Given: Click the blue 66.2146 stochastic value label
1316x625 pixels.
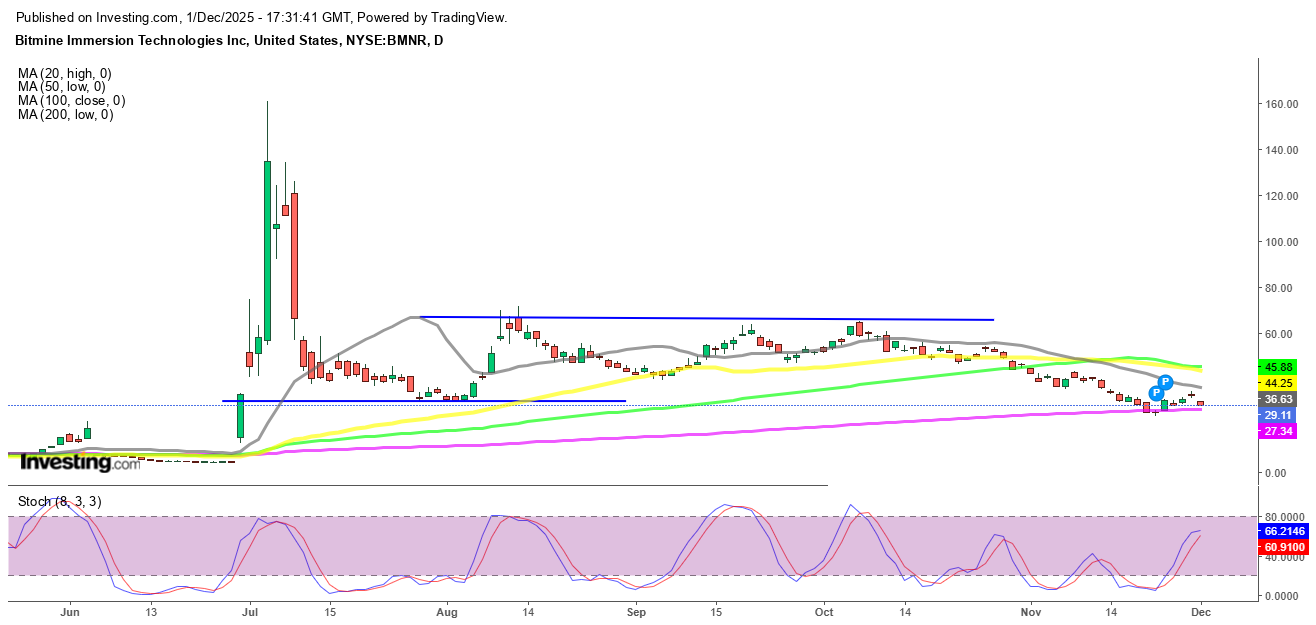Looking at the screenshot, I should (1284, 531).
